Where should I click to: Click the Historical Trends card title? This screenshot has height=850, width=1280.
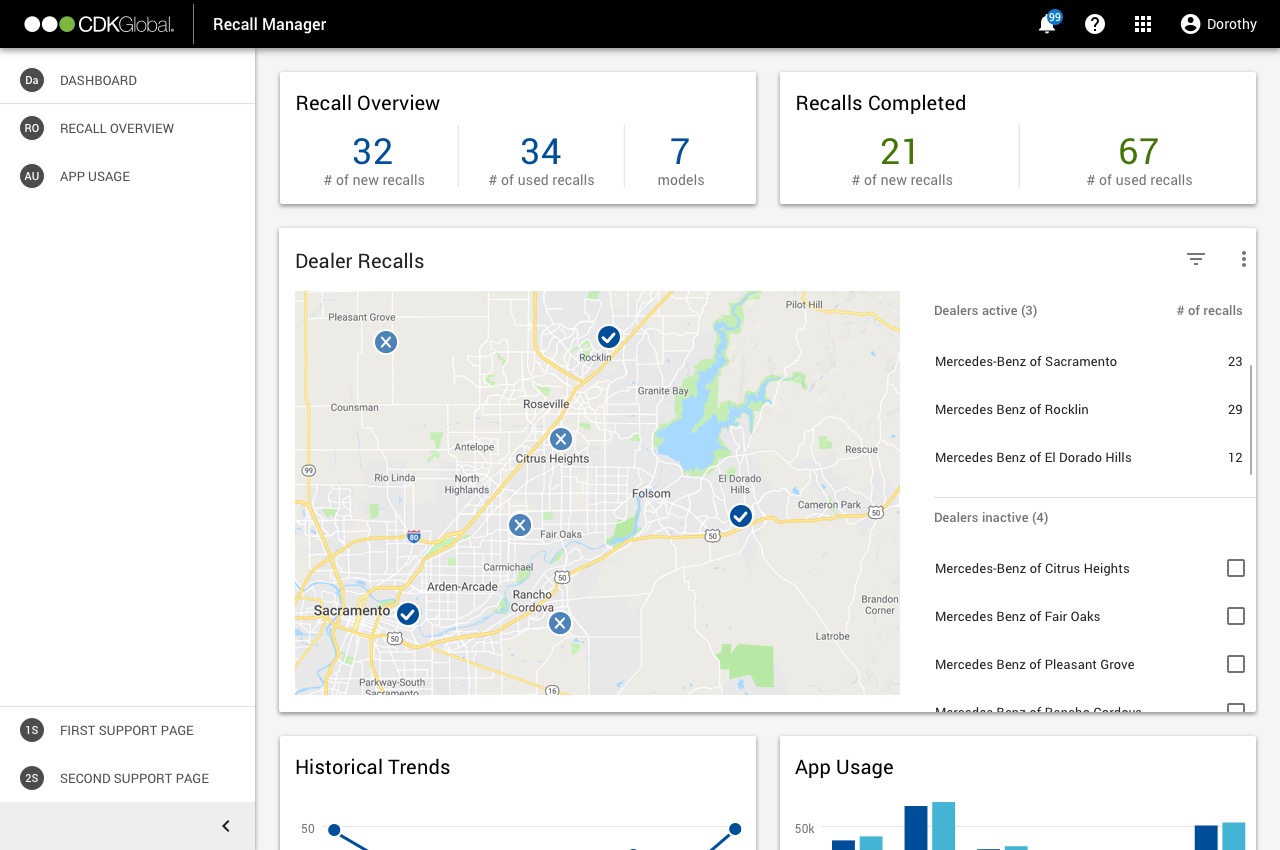tap(373, 767)
